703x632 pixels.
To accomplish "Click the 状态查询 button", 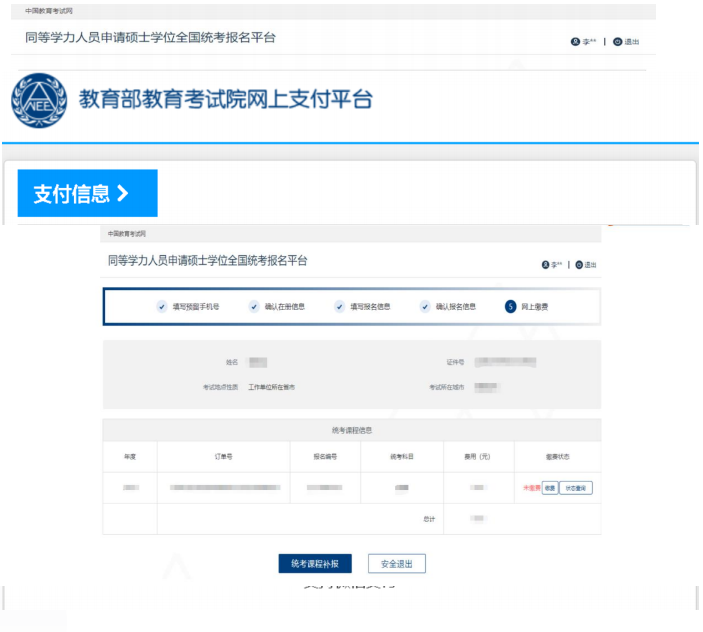I will coord(576,488).
